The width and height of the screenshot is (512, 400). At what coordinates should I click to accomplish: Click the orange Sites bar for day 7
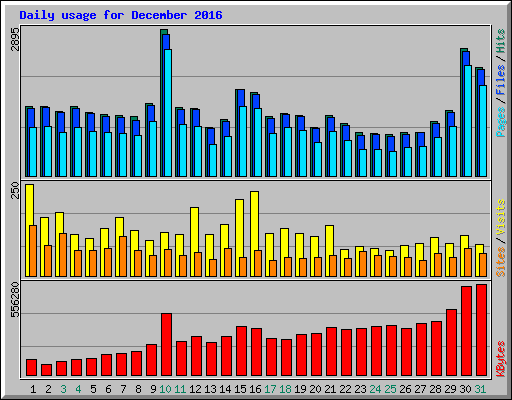[x=123, y=256]
